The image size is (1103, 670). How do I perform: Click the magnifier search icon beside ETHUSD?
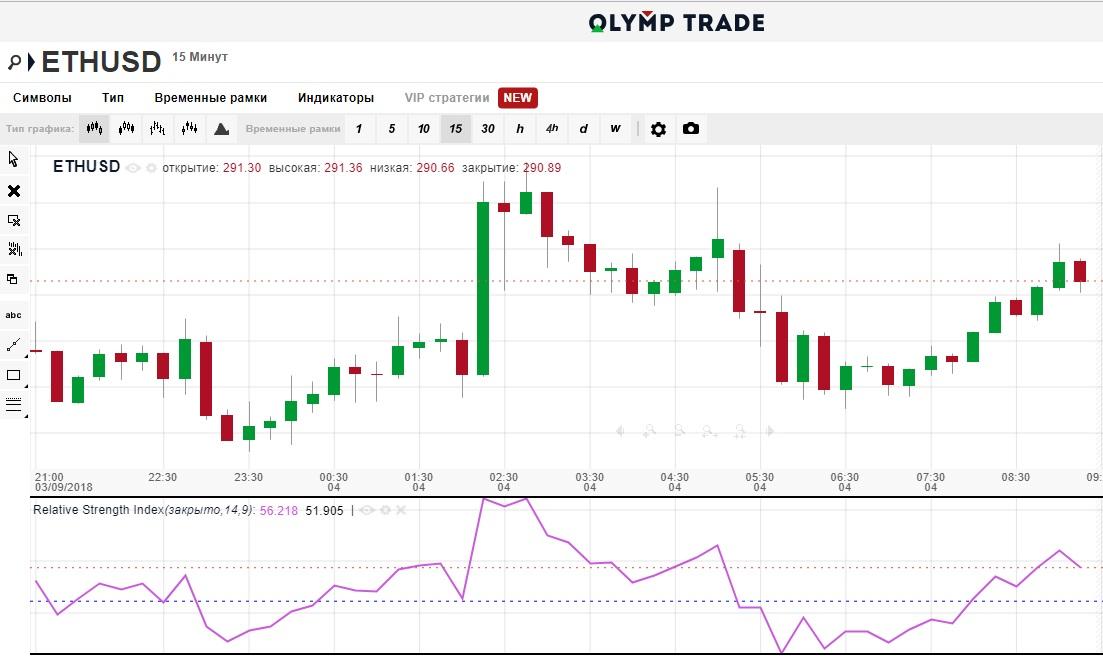(14, 62)
